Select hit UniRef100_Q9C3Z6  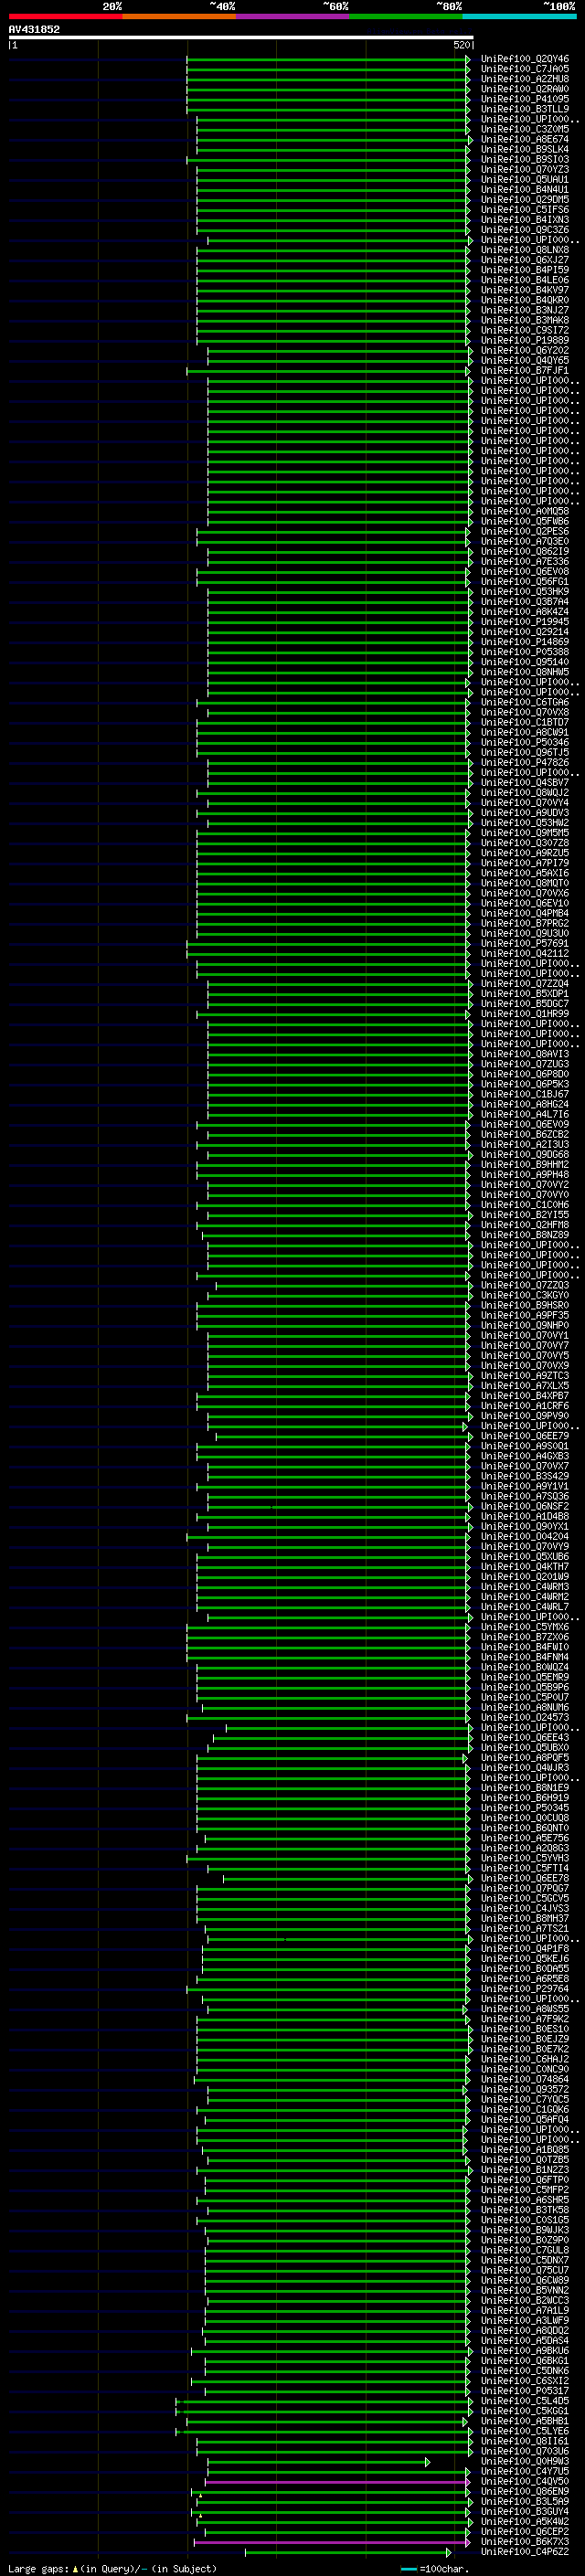point(525,230)
